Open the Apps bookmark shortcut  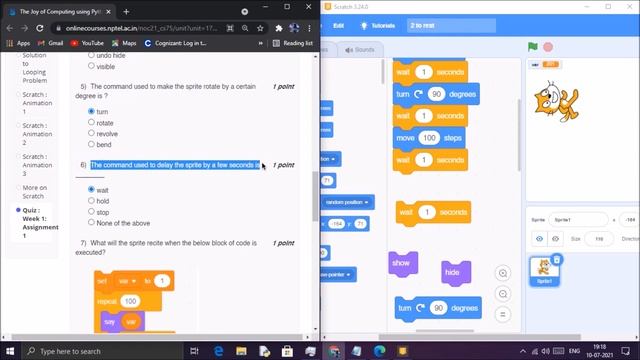(x=18, y=43)
